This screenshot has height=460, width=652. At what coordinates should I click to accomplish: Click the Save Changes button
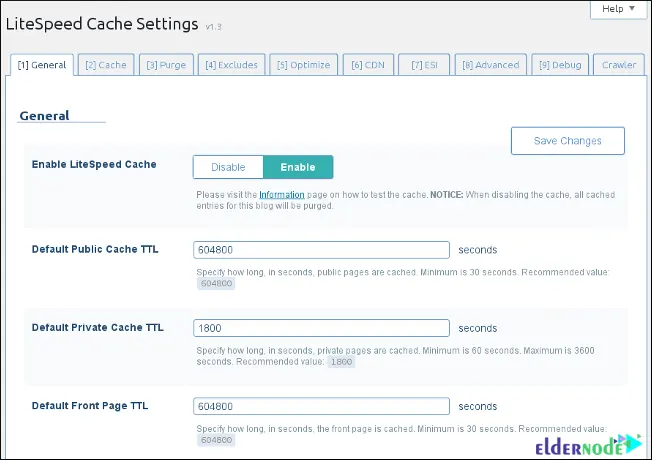click(x=568, y=141)
